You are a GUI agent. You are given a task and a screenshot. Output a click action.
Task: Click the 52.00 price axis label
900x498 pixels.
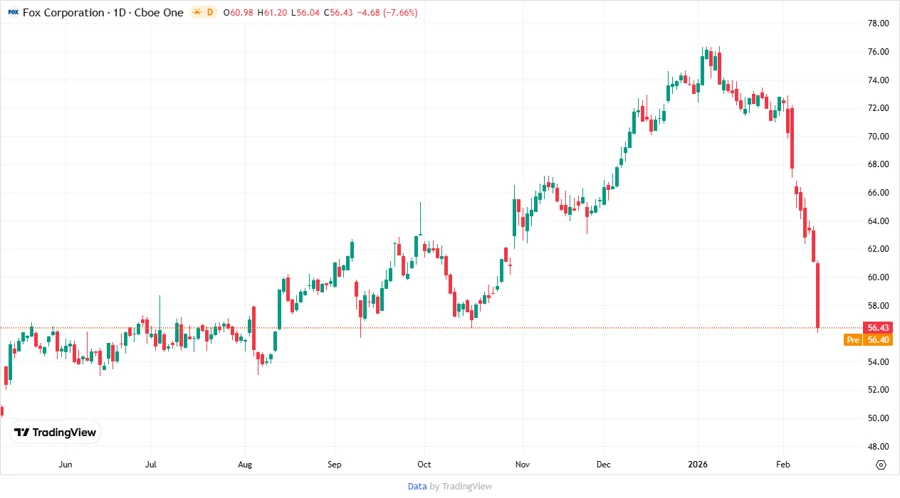click(878, 390)
